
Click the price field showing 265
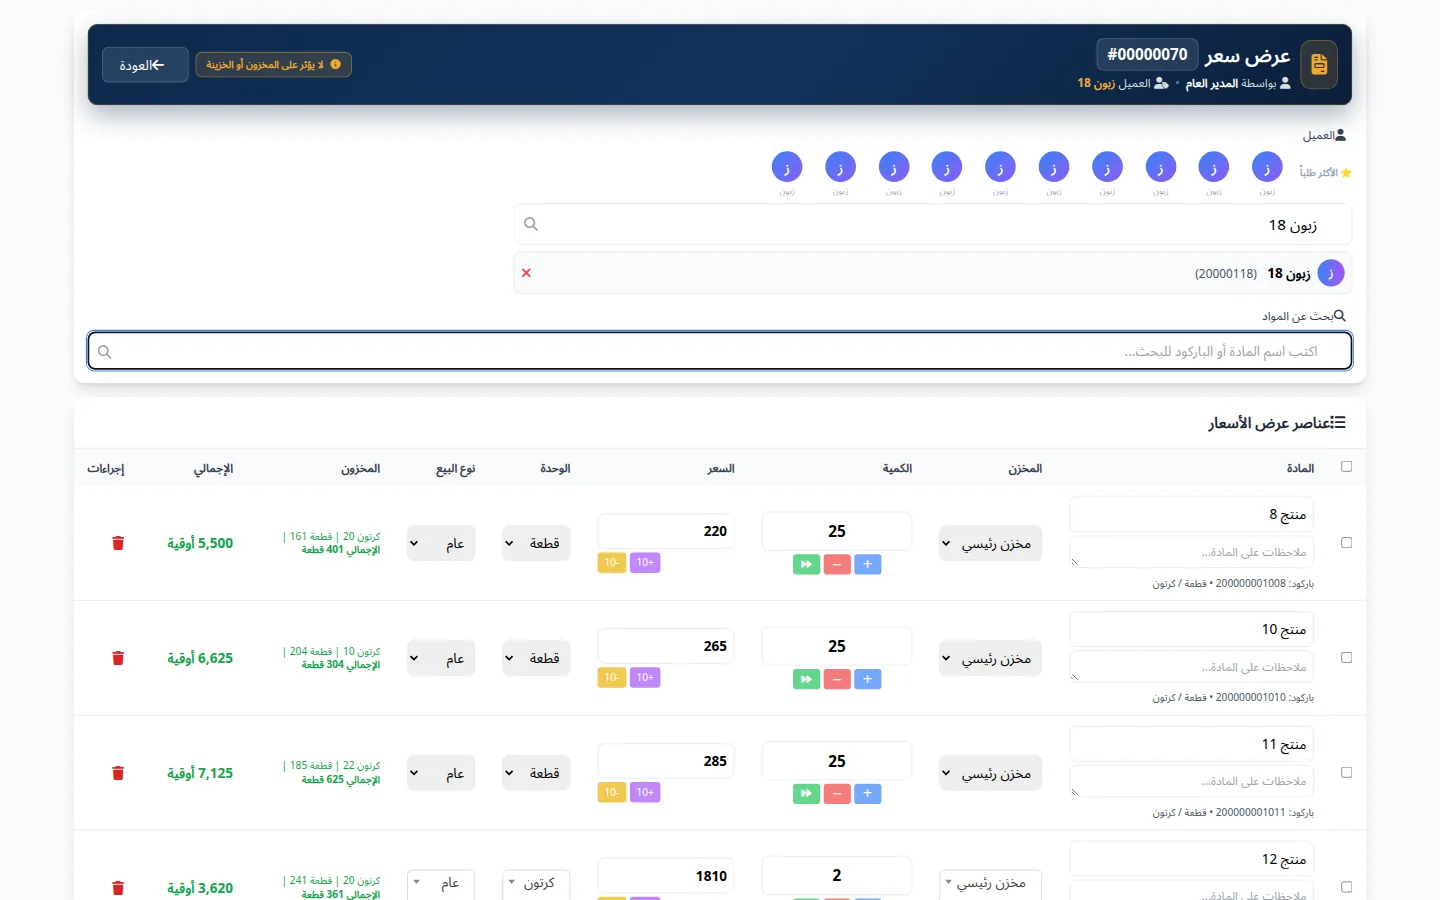point(666,646)
